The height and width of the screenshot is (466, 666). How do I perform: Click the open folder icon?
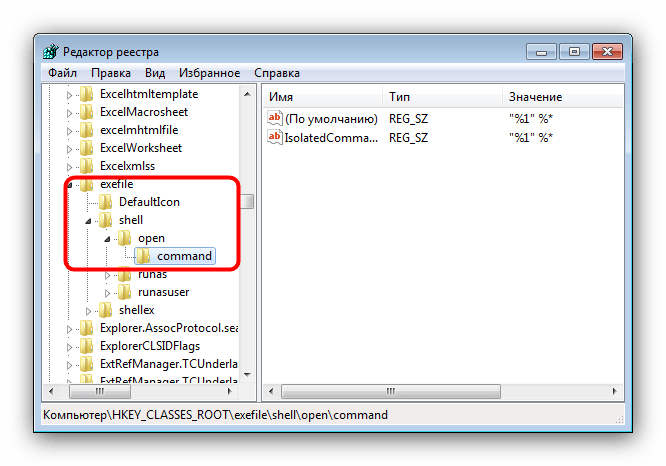(124, 238)
